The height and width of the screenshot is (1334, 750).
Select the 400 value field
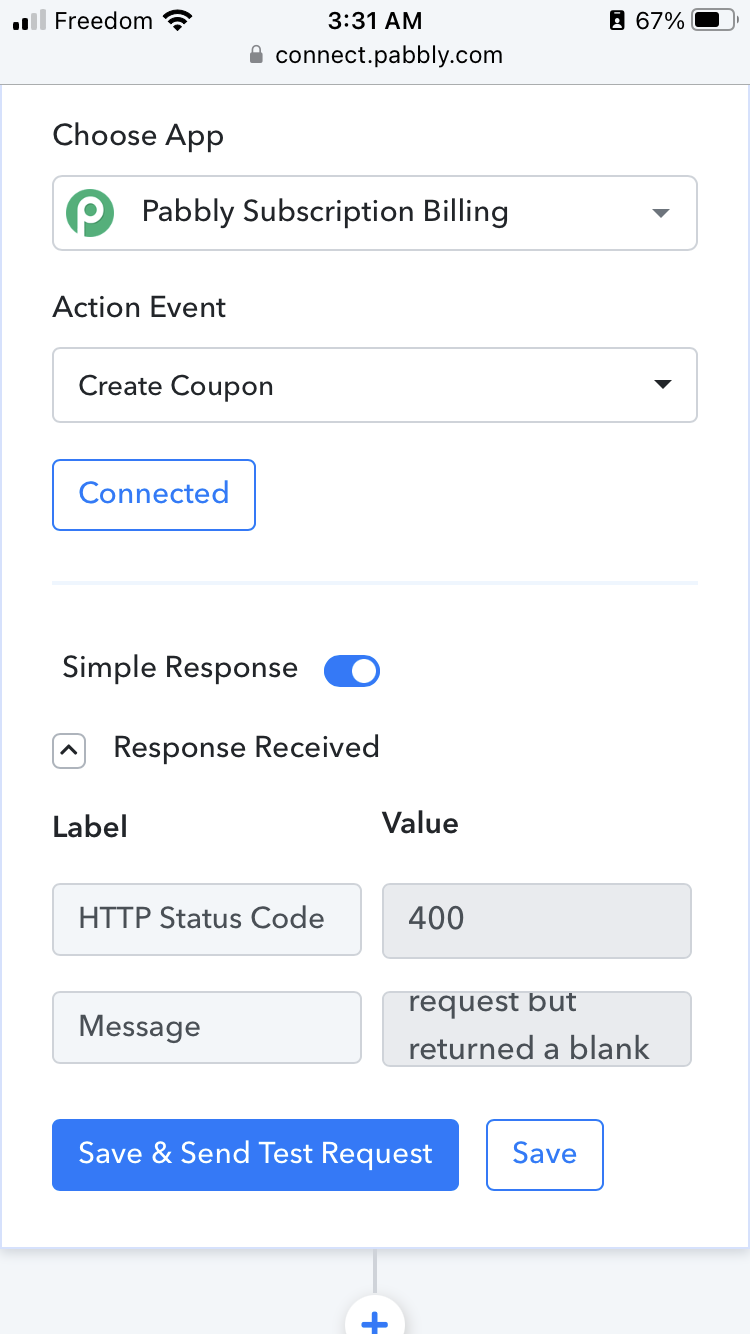[x=537, y=919]
